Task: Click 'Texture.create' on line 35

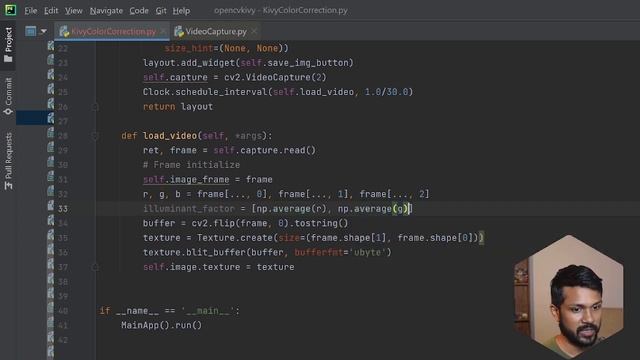Action: pos(235,238)
